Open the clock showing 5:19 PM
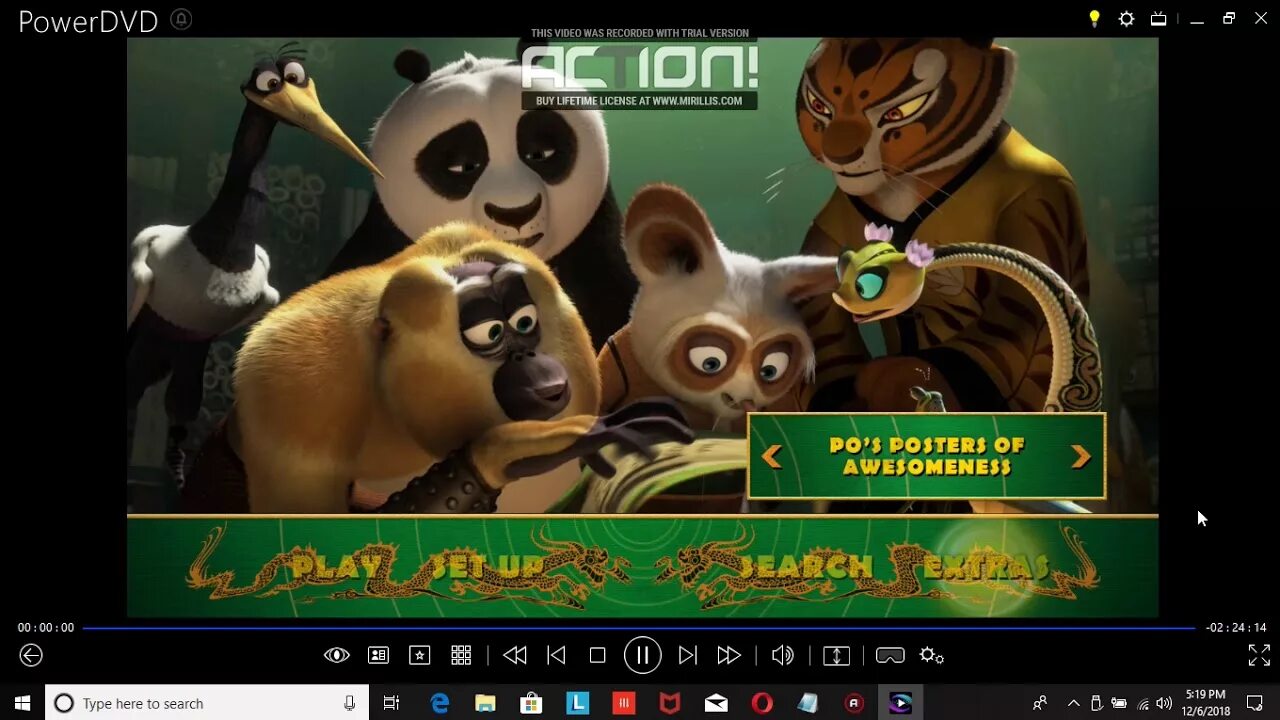 (1205, 703)
